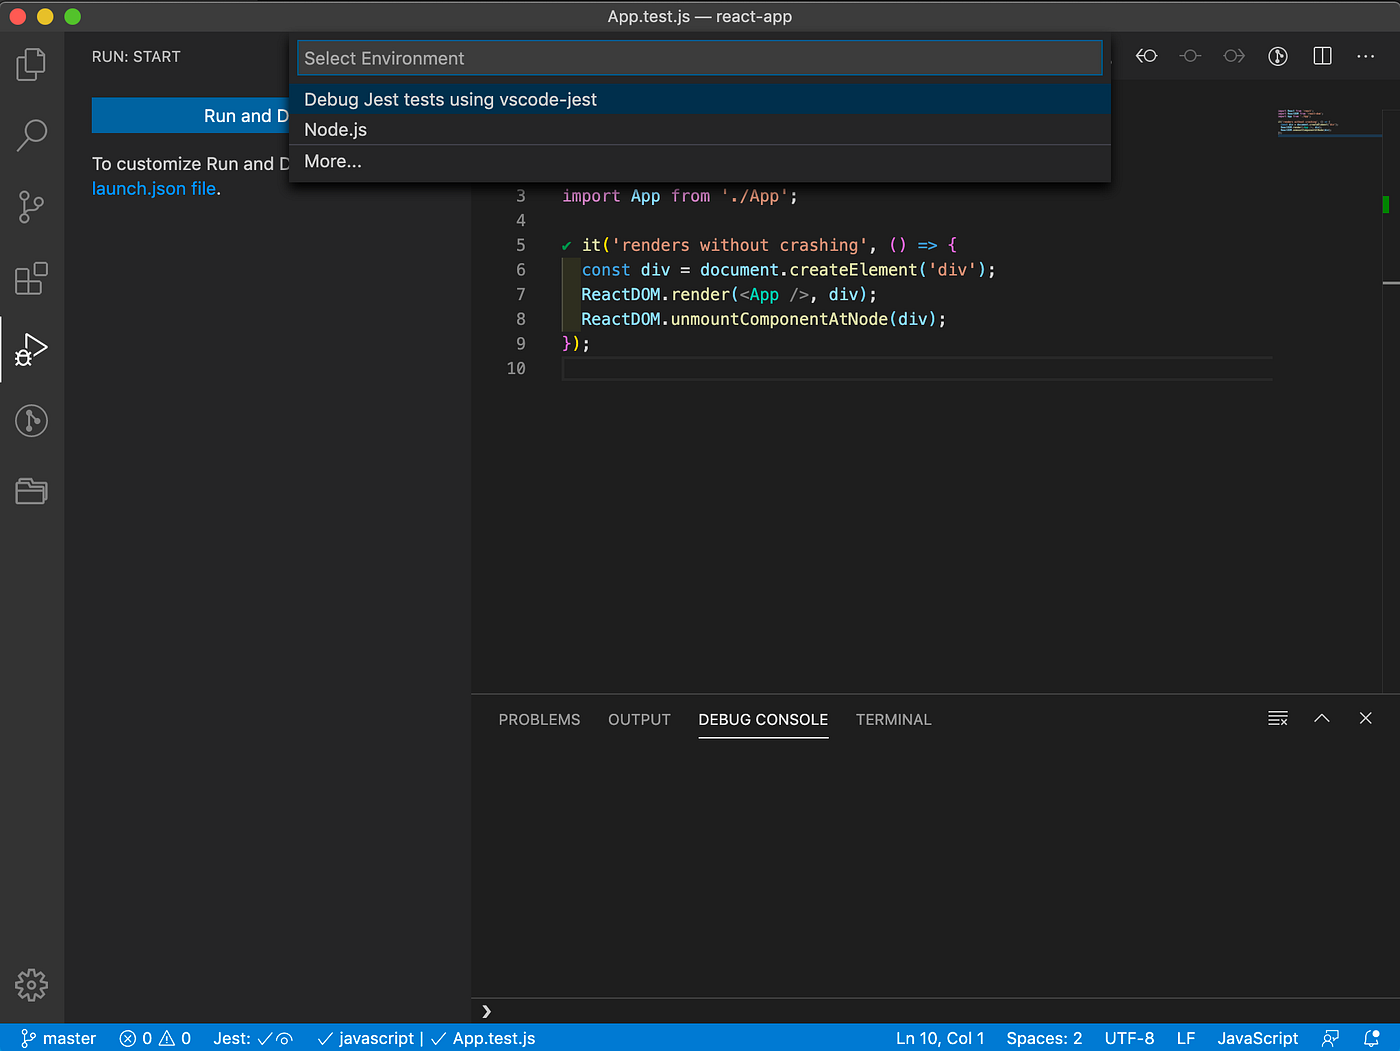Switch to the Debug Console tab
Viewport: 1400px width, 1051px height.
pos(763,720)
